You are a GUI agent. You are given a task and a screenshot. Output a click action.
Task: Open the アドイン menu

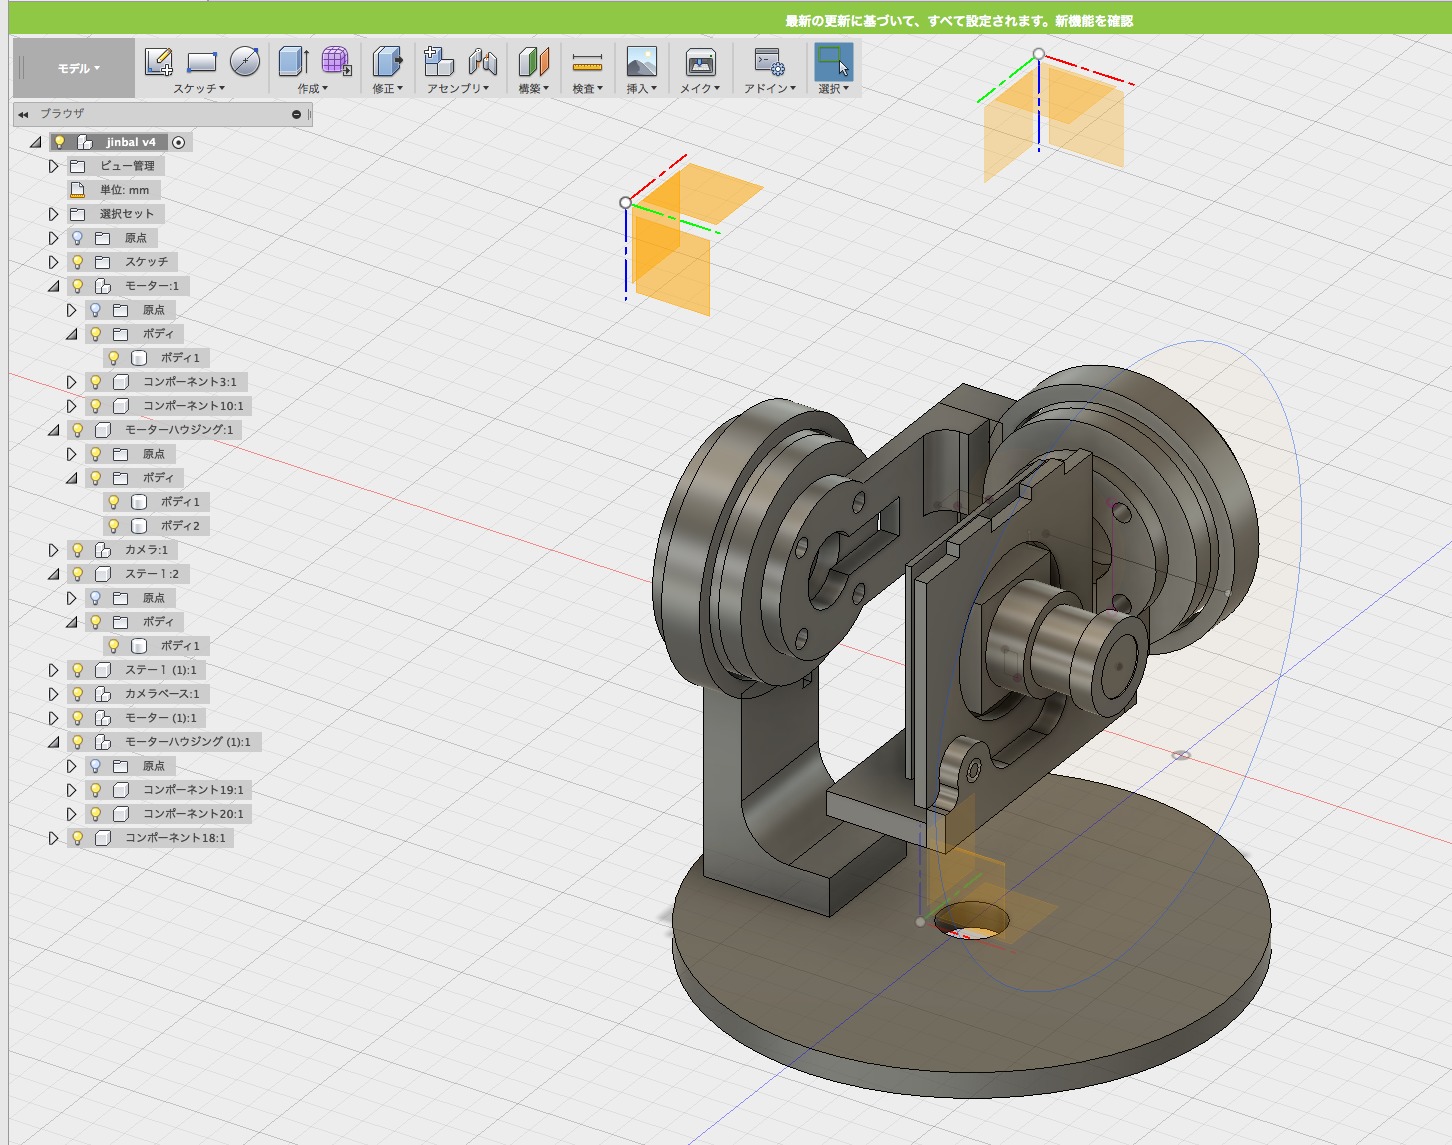[769, 89]
